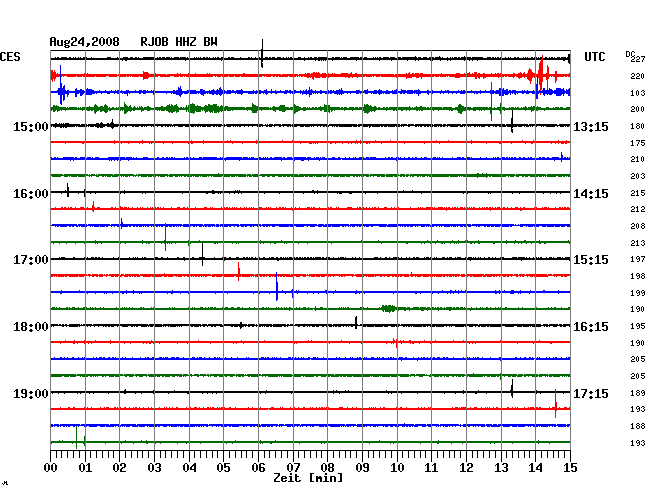Select the DC offset value 195
Image resolution: width=650 pixels, height=494 pixels.
(x=638, y=326)
